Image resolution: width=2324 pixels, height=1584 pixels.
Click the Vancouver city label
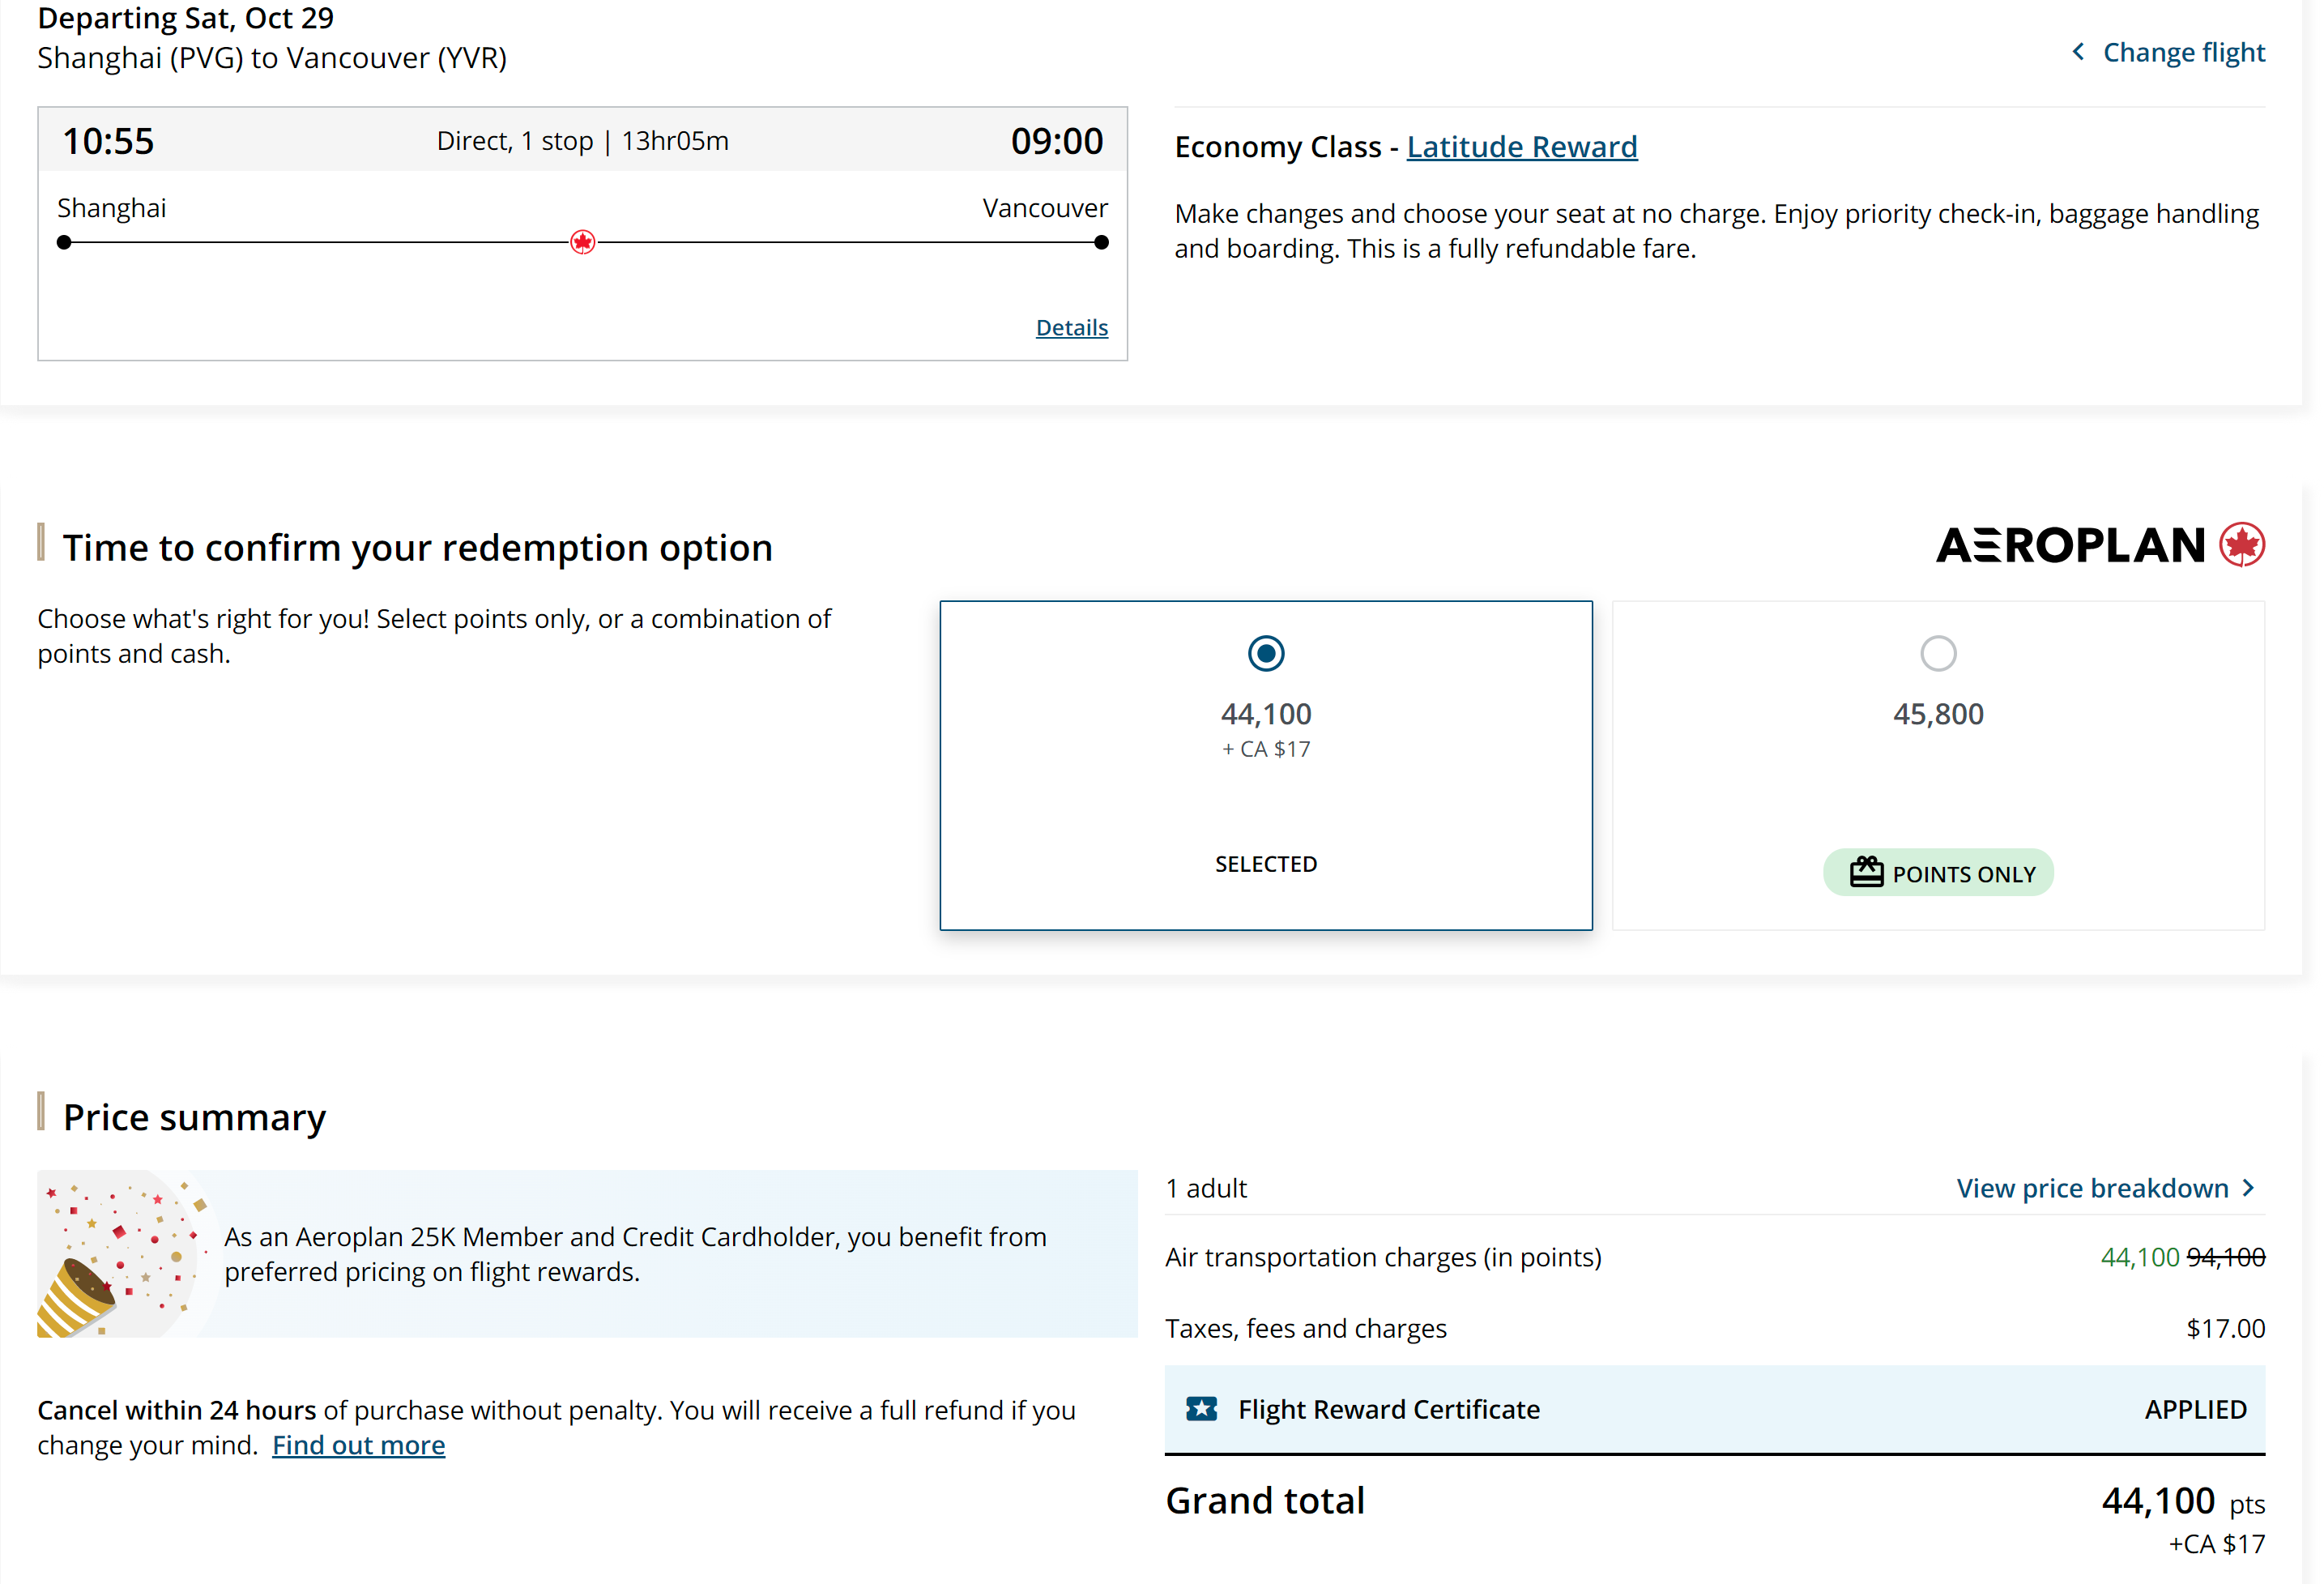point(1044,208)
